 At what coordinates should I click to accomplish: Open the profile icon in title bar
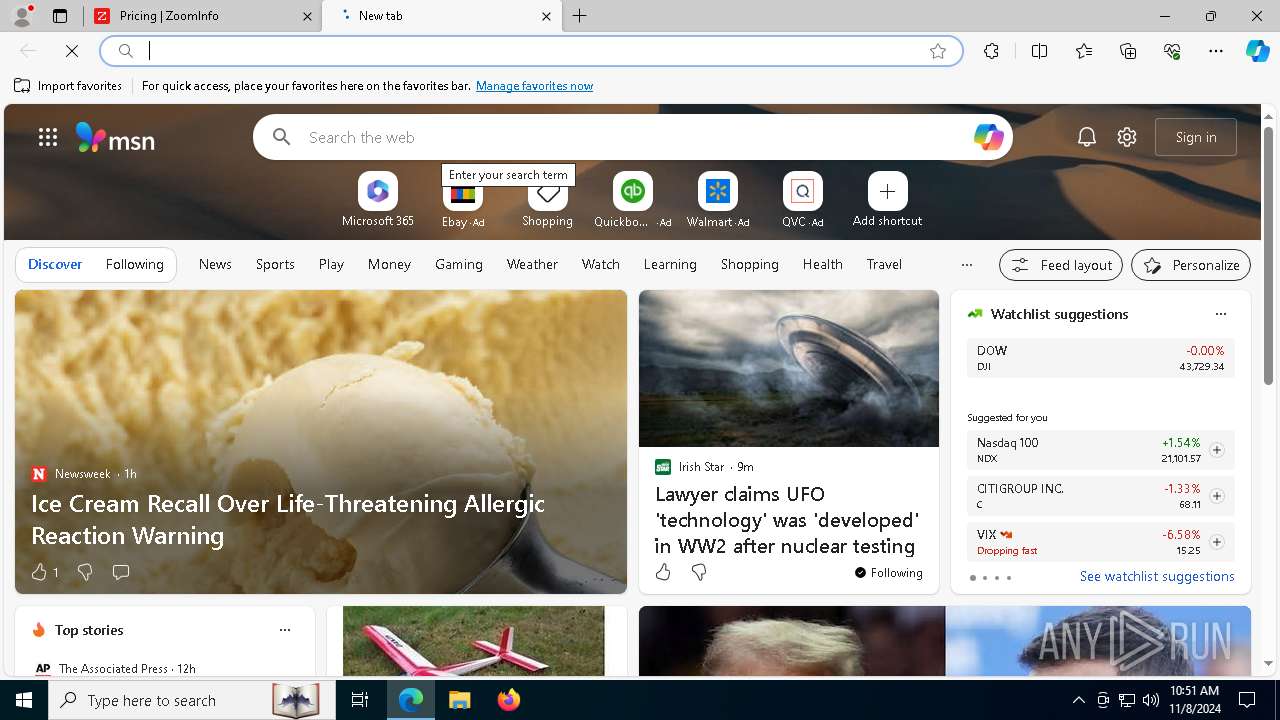click(x=21, y=16)
